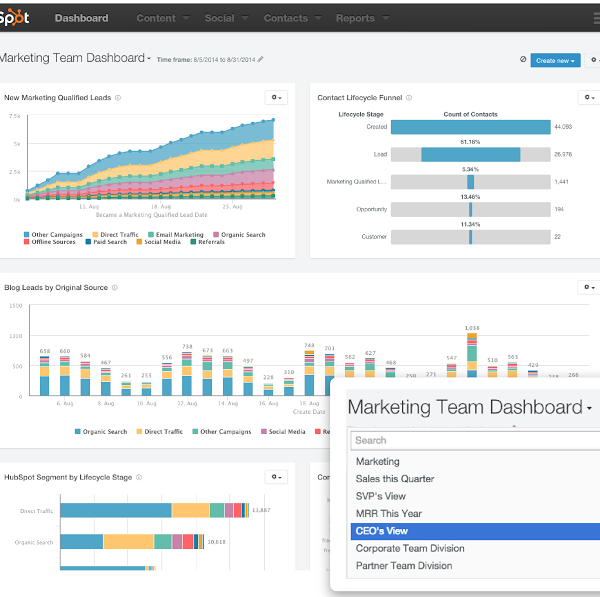Click the Organic Search stacked bar row

click(132, 542)
